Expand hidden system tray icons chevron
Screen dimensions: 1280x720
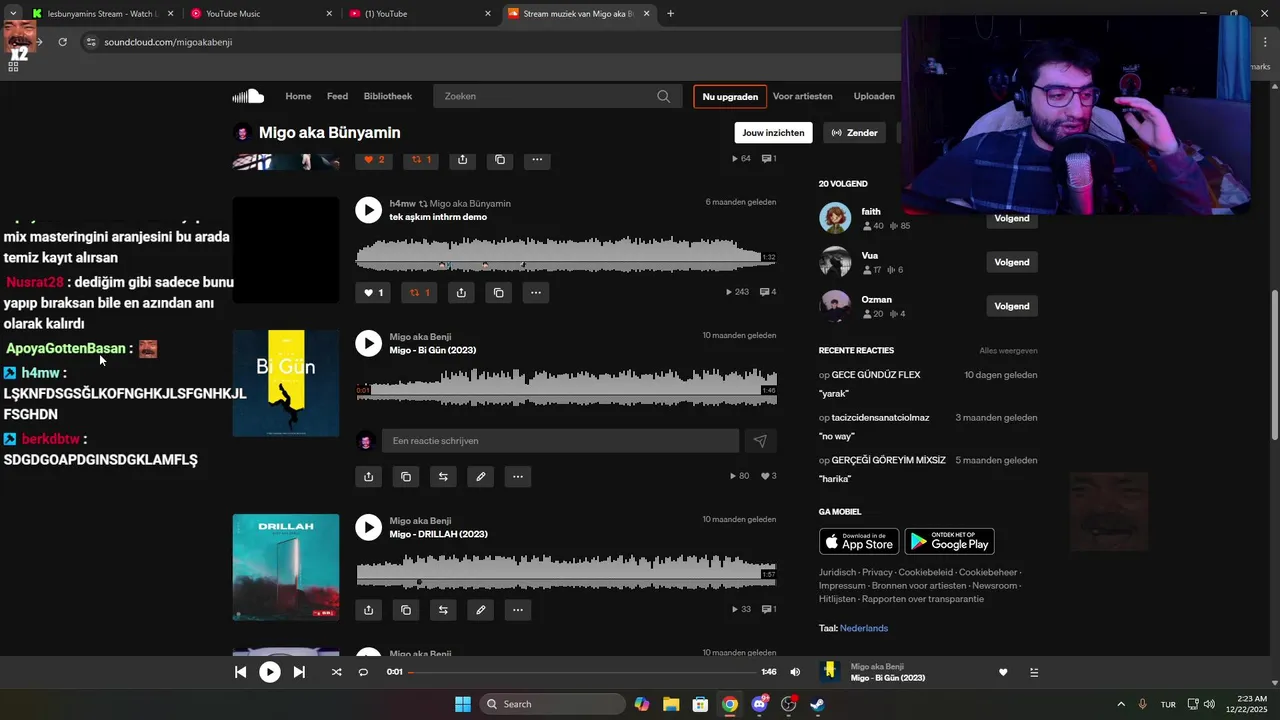pos(1120,704)
